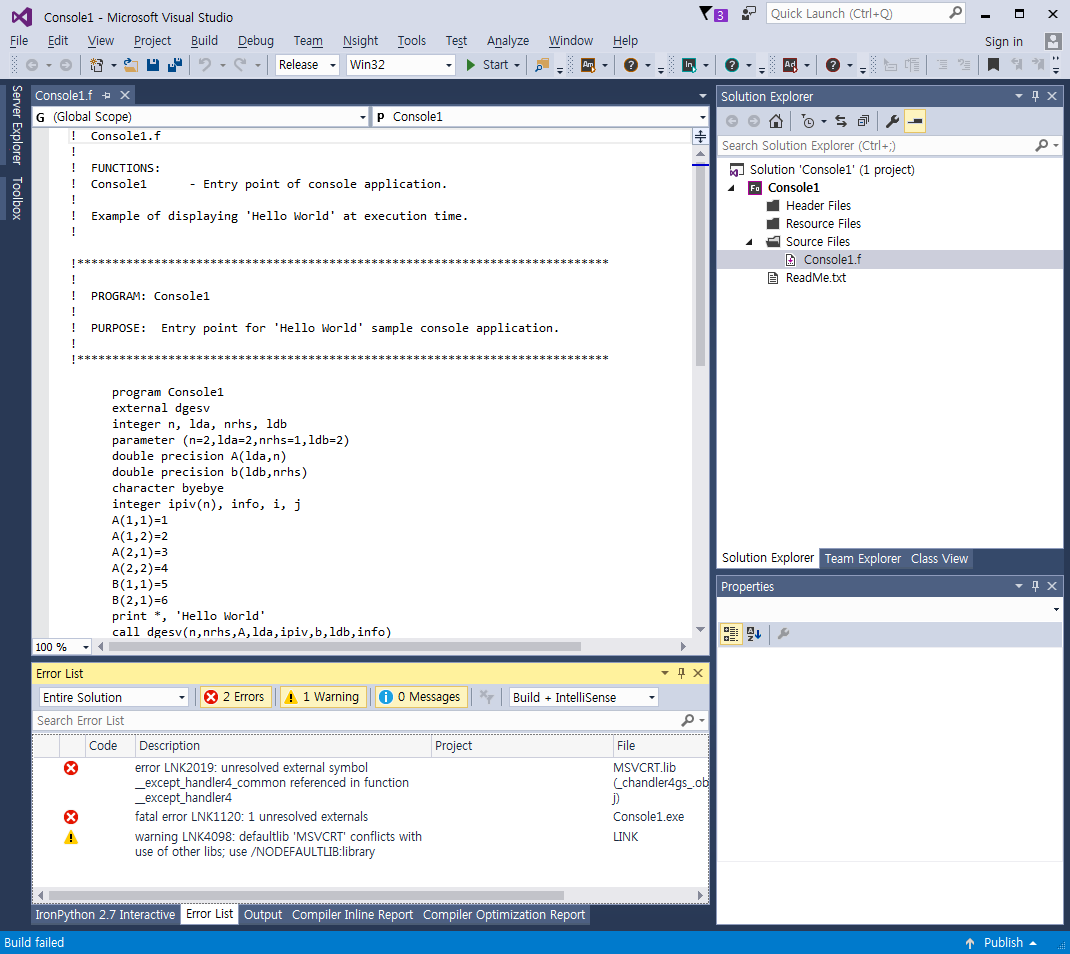Open the Debug menu
The image size is (1070, 954).
click(255, 41)
